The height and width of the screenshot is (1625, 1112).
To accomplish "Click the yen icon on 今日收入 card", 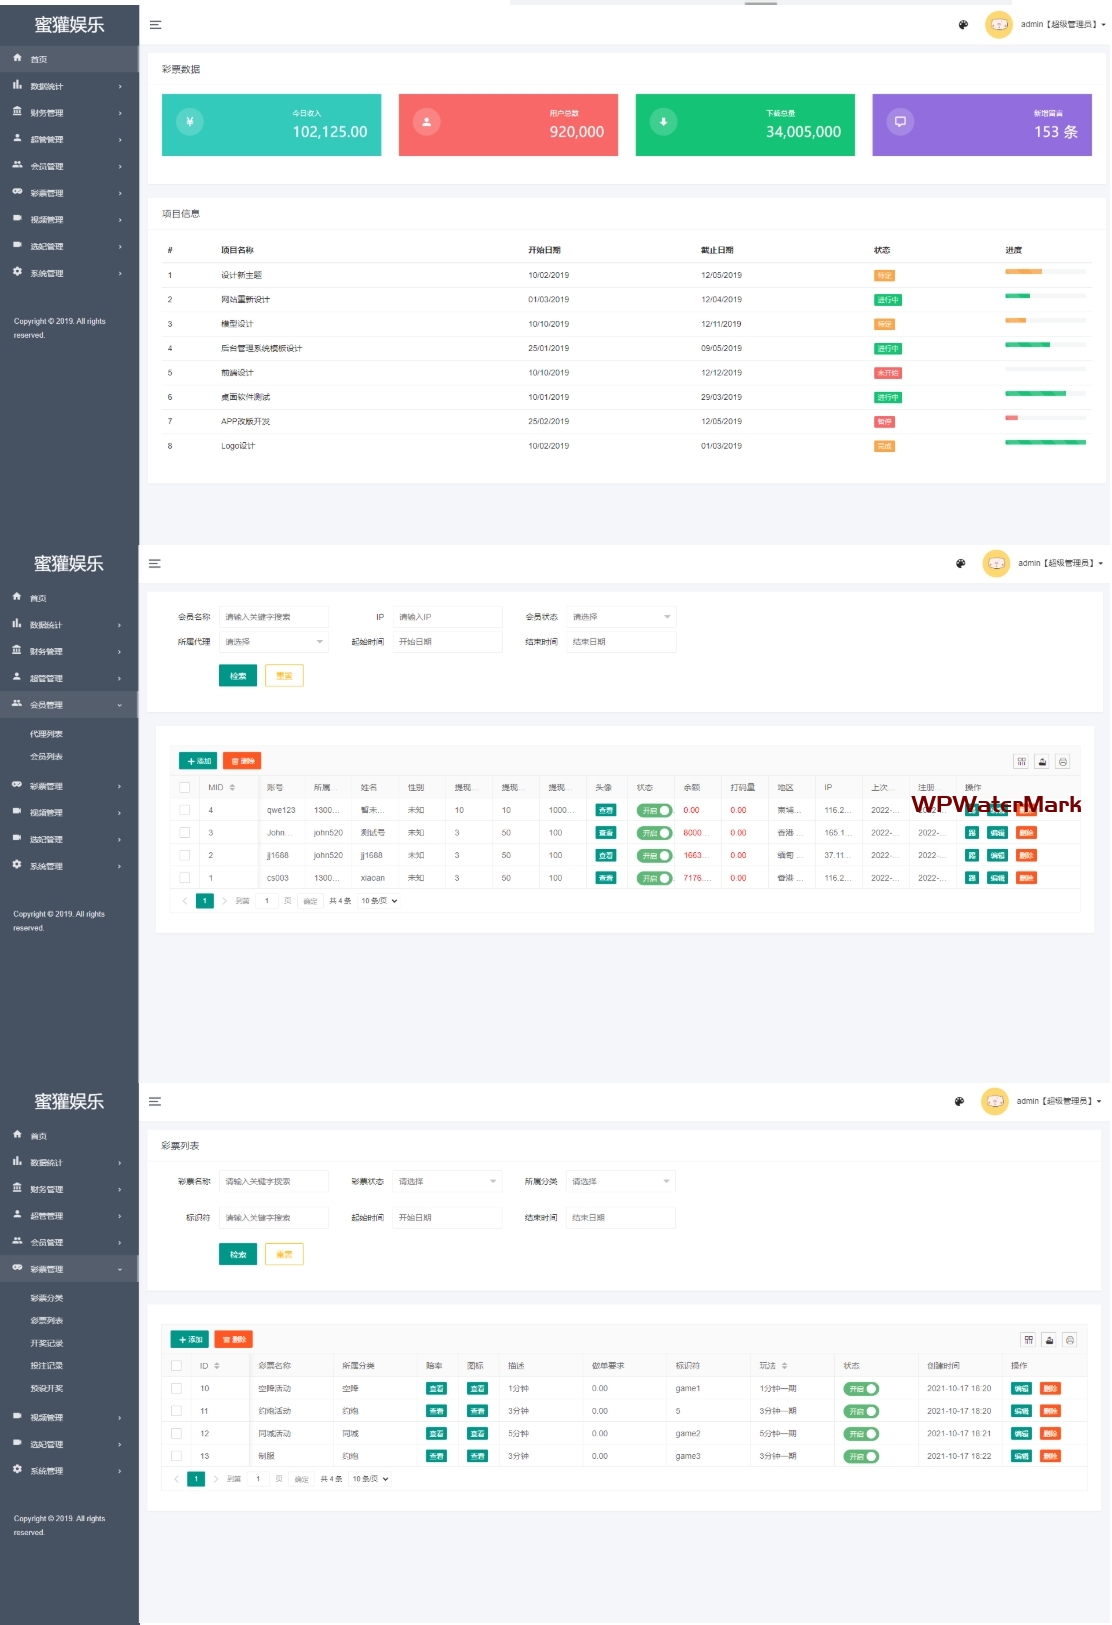I will [x=190, y=122].
